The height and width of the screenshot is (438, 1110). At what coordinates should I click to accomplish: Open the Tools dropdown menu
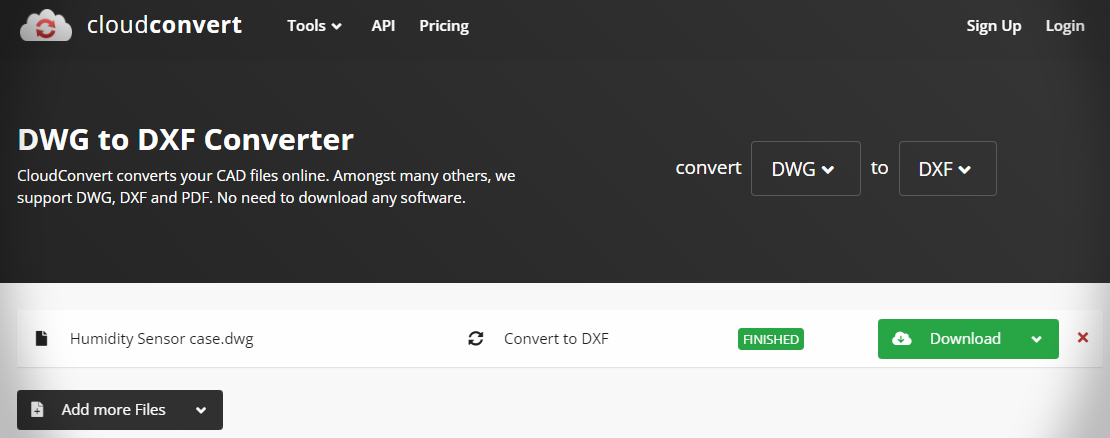click(x=314, y=26)
